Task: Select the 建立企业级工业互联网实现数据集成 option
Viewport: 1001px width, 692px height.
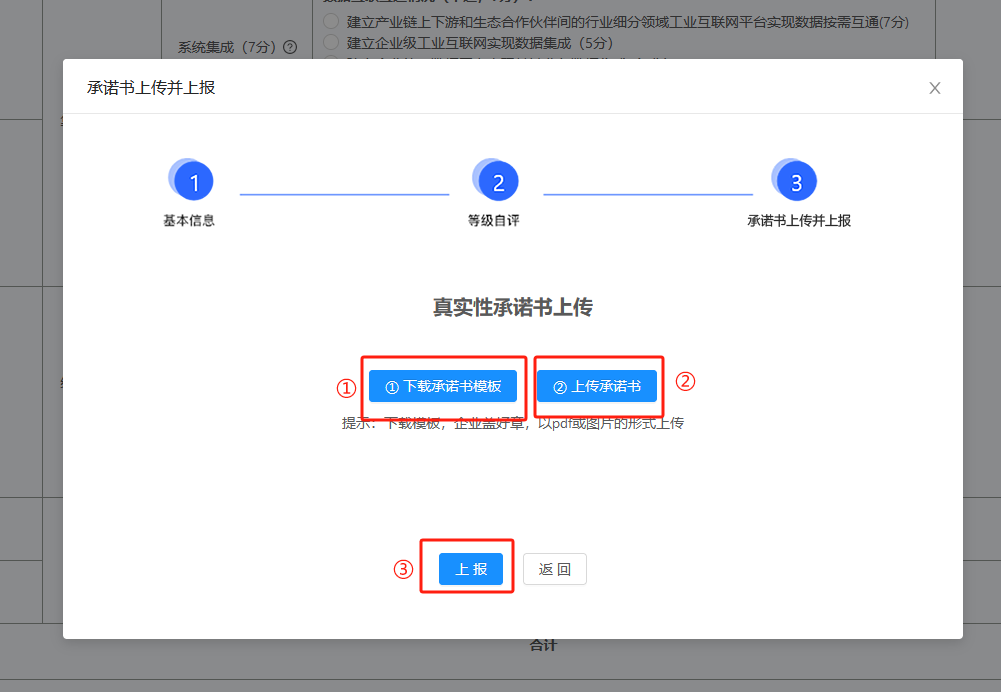Action: [331, 41]
